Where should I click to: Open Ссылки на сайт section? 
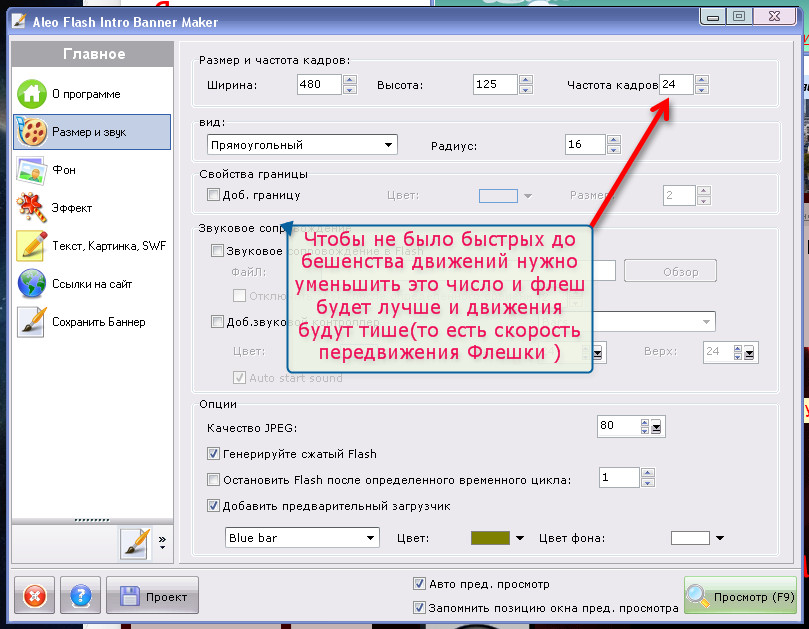(93, 284)
